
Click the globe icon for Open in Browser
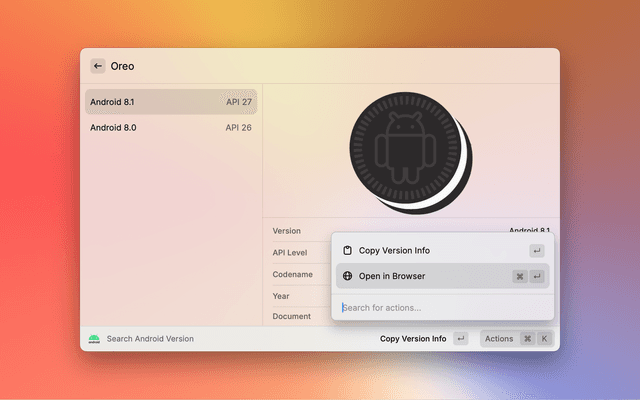coord(347,276)
